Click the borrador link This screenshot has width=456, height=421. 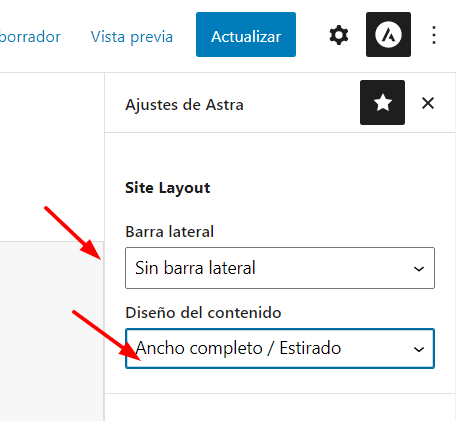(x=30, y=37)
